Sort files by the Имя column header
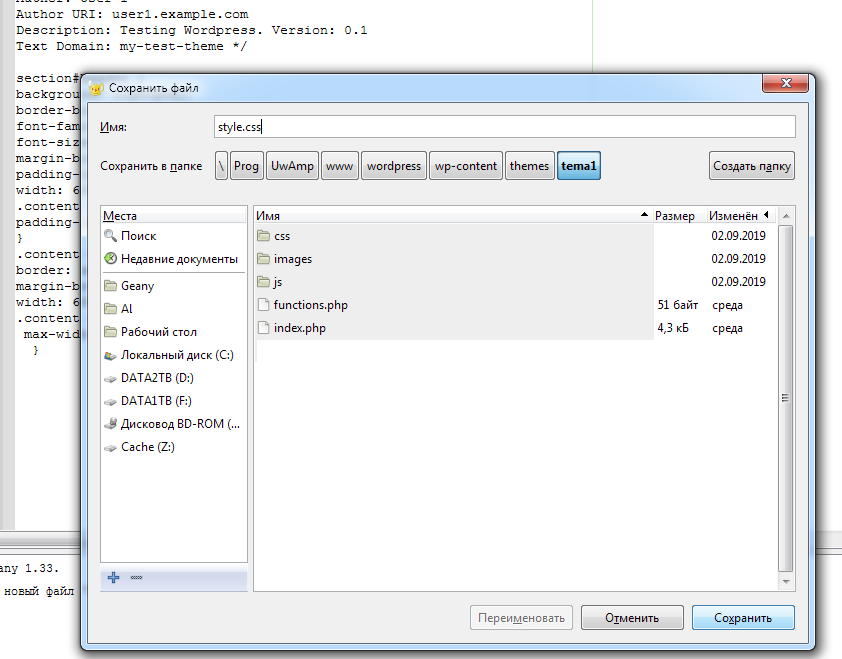 pyautogui.click(x=450, y=215)
